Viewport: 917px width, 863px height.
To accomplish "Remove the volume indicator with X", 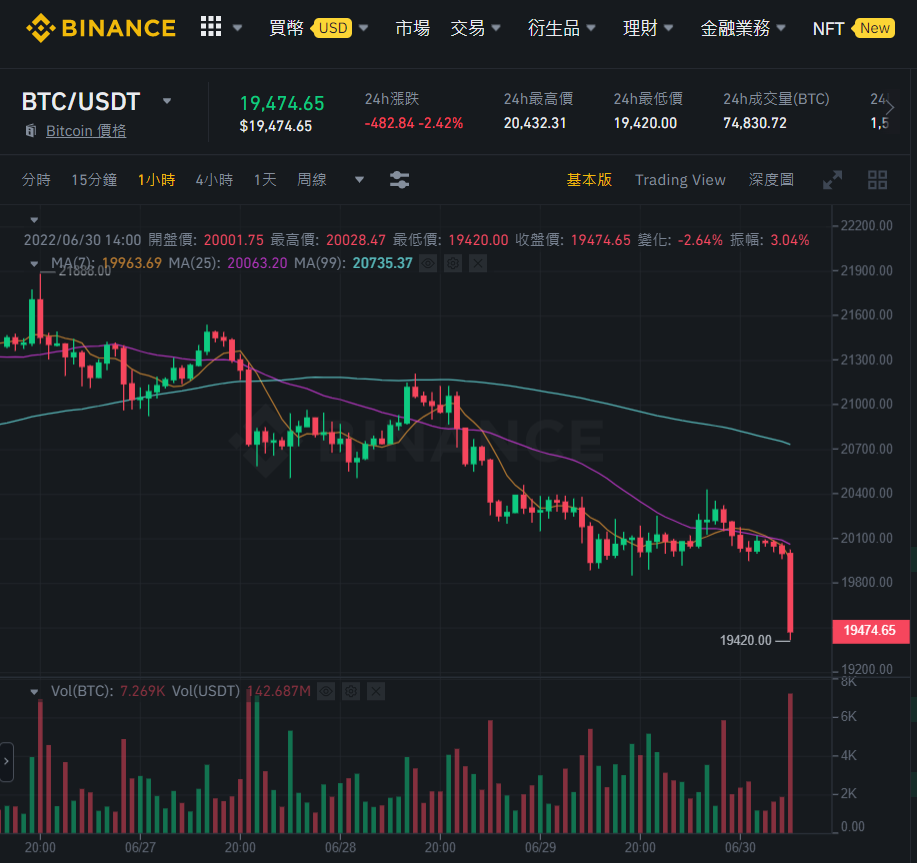I will pos(375,692).
